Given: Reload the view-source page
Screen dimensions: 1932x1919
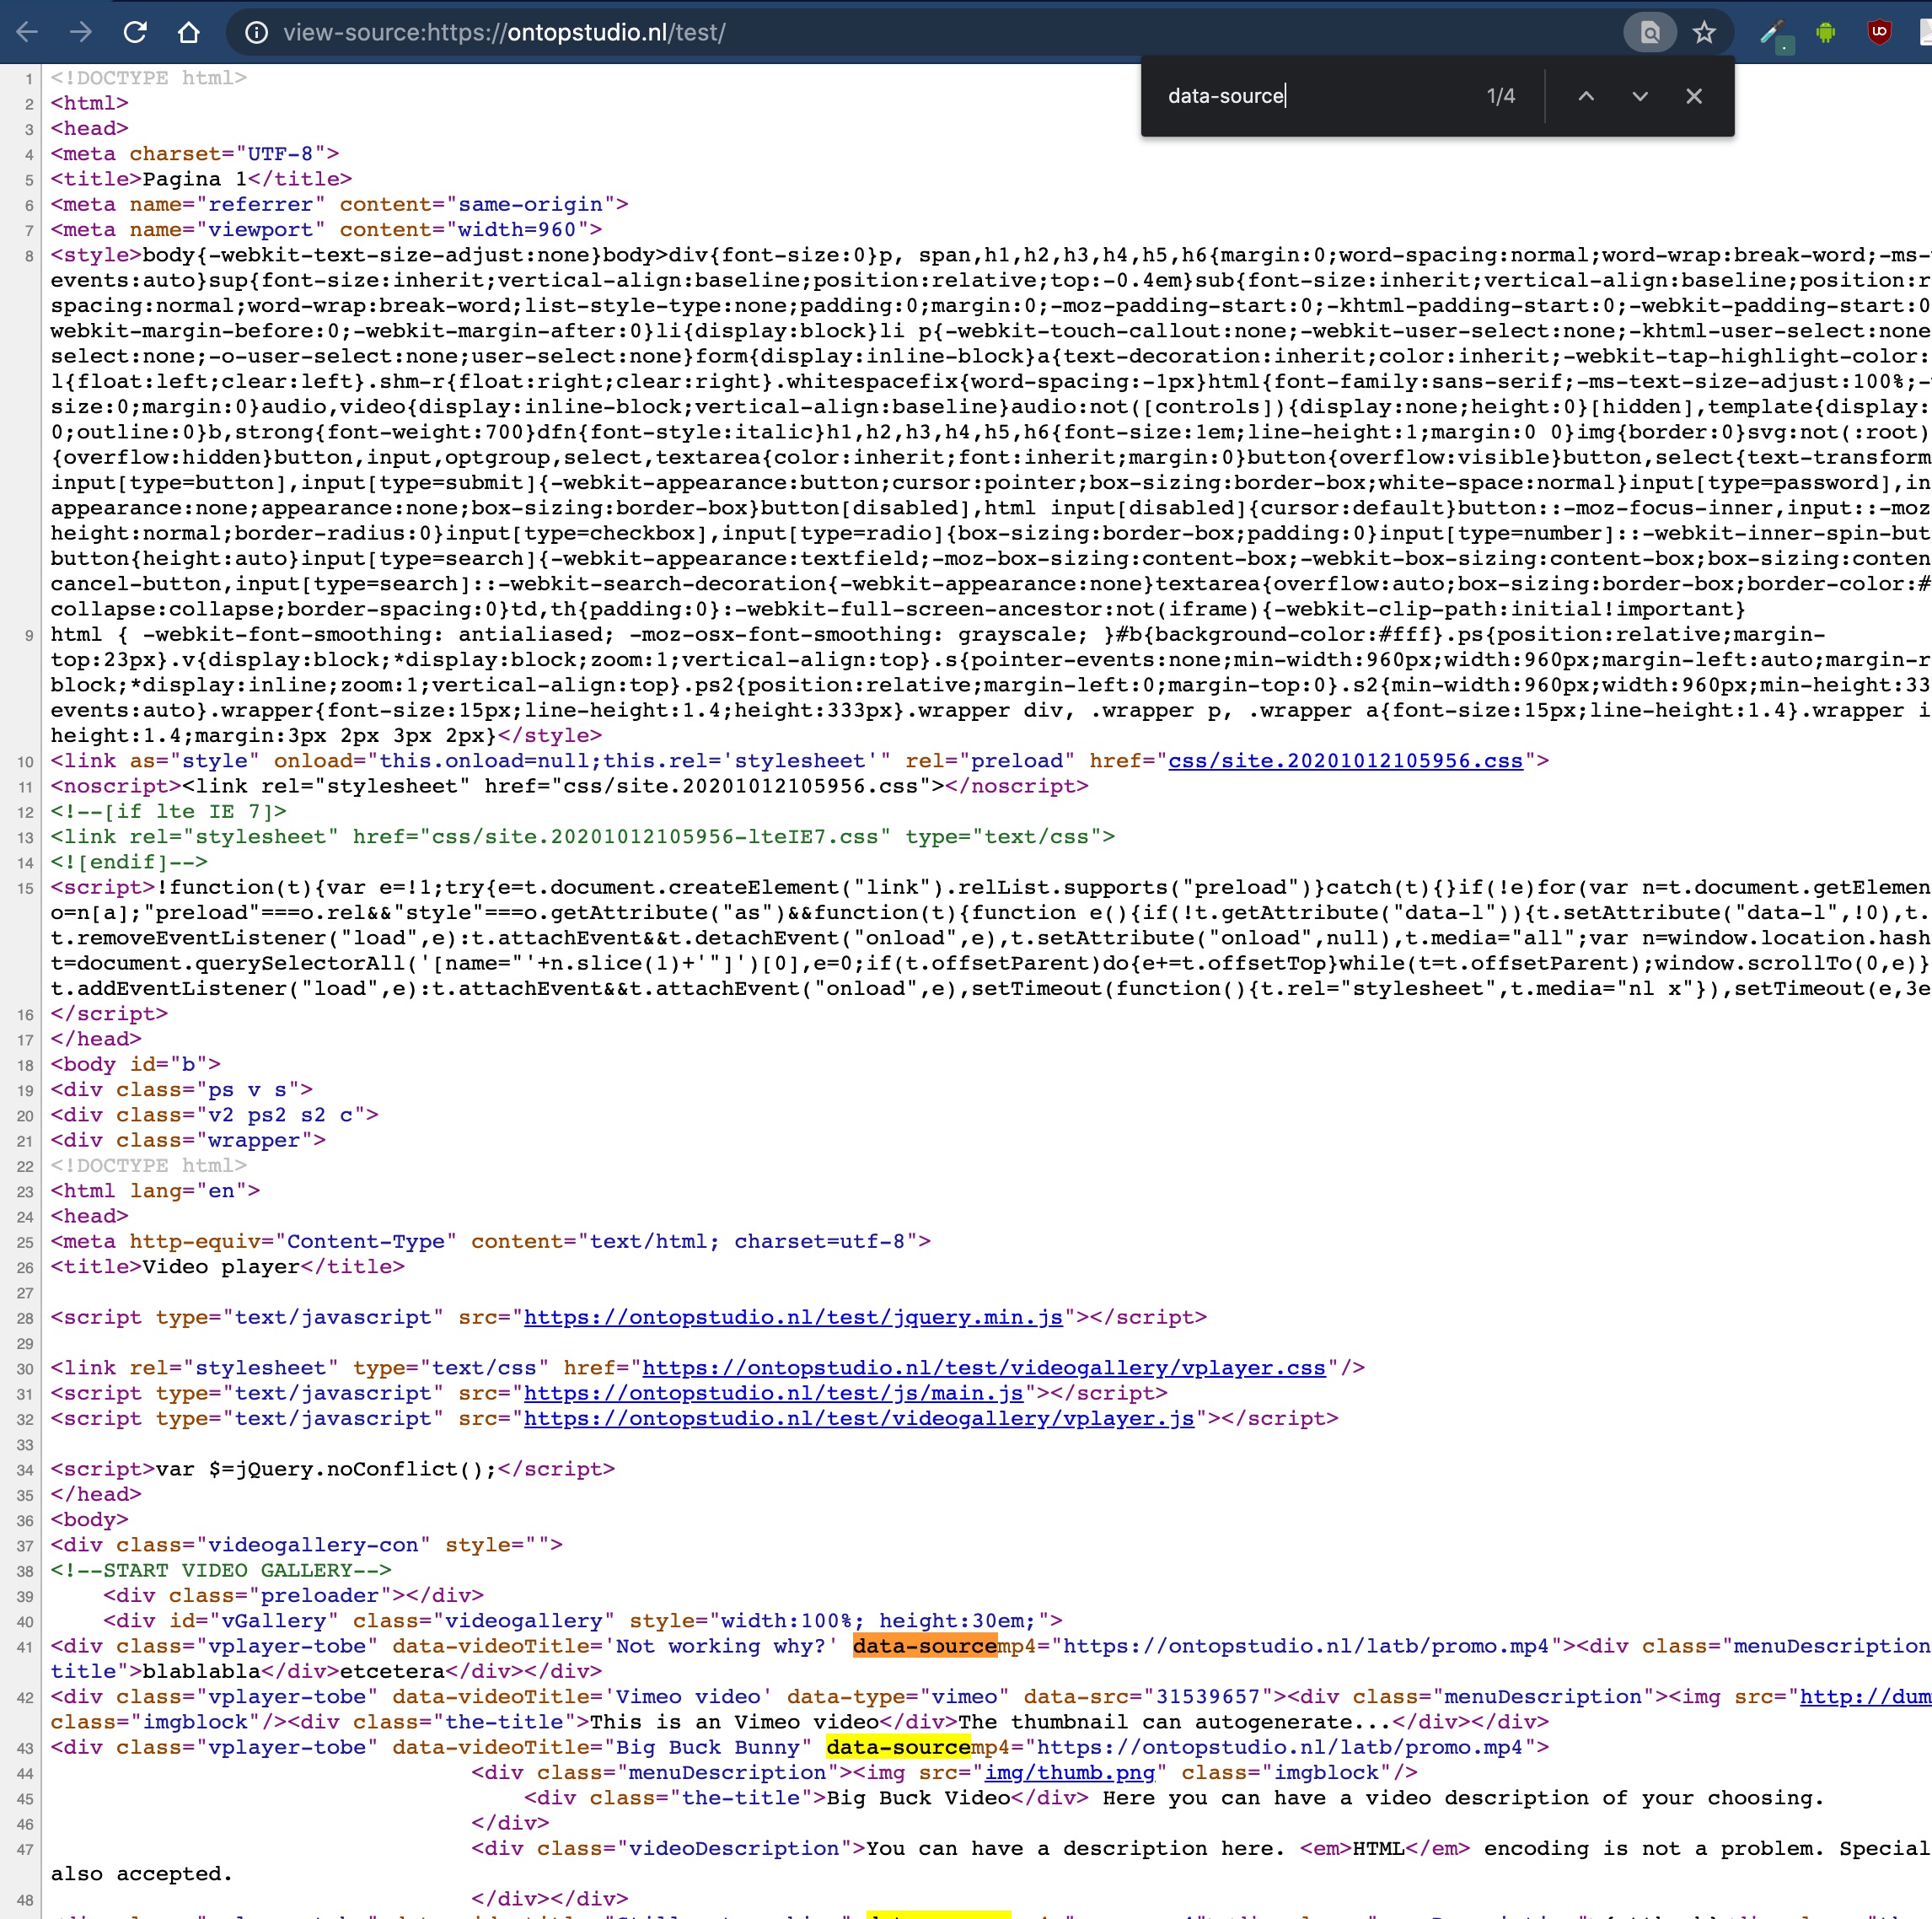Looking at the screenshot, I should [135, 32].
